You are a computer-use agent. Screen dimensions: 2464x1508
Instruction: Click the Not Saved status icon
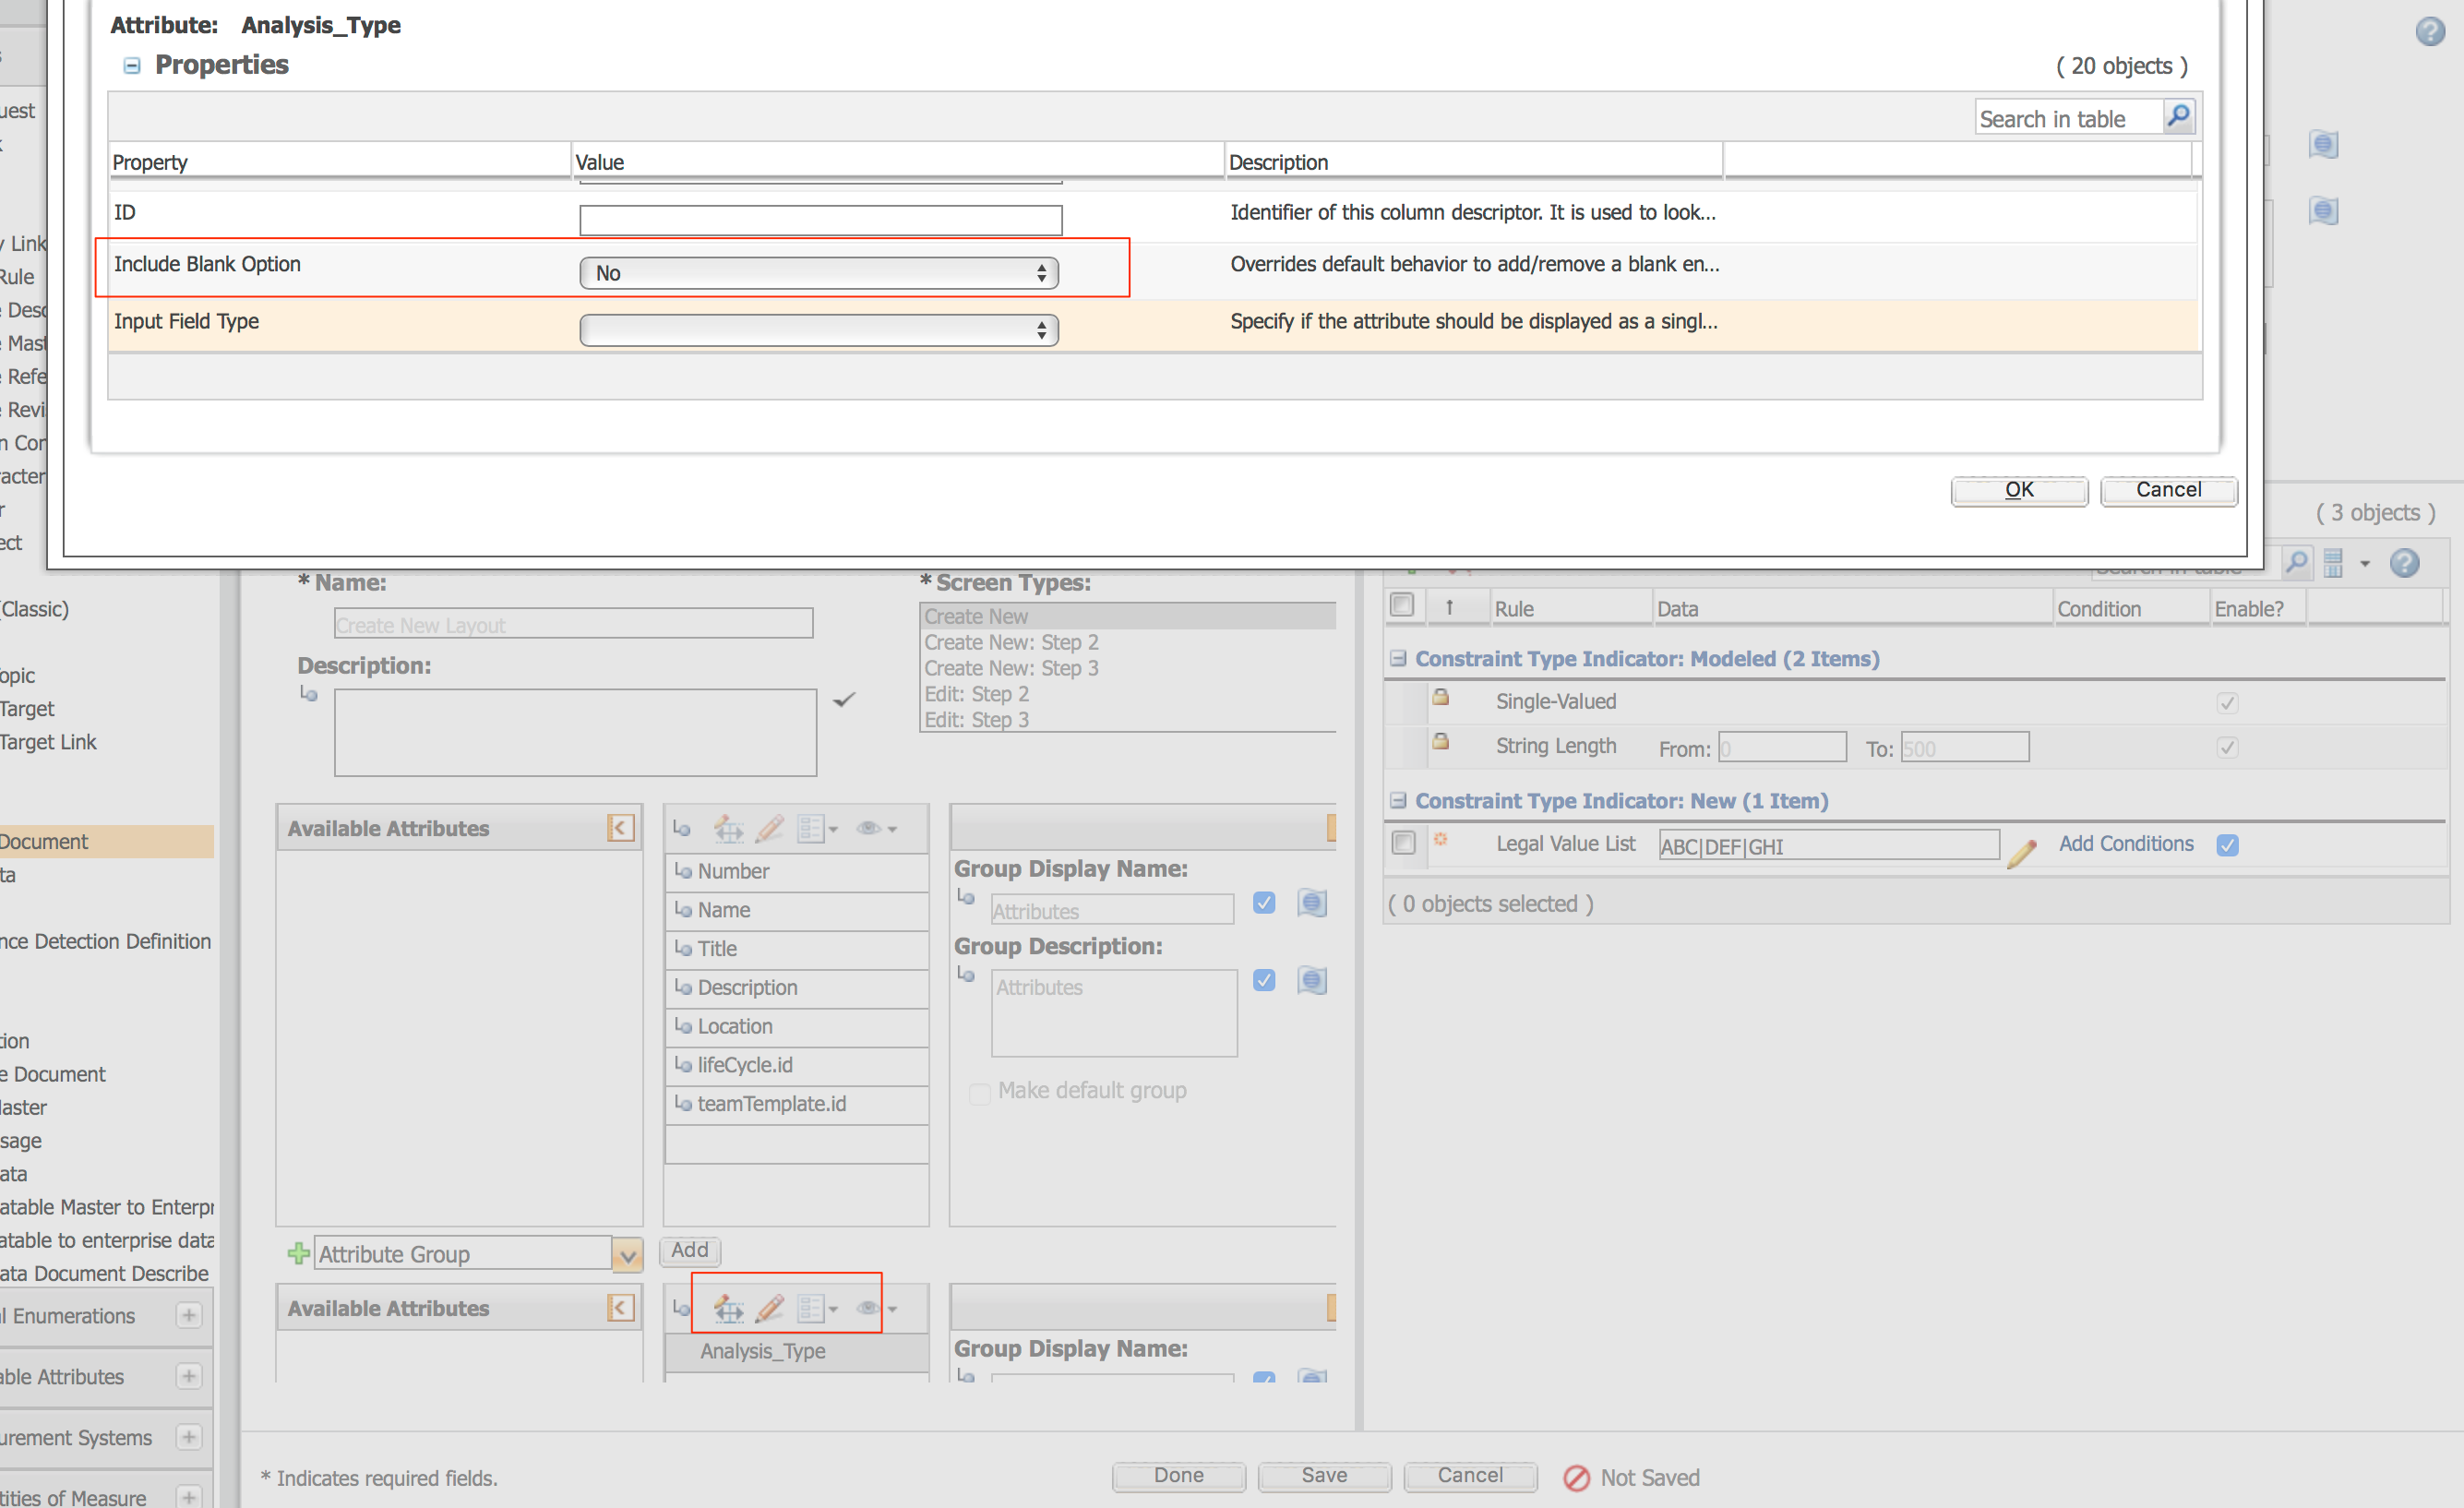point(1576,1477)
